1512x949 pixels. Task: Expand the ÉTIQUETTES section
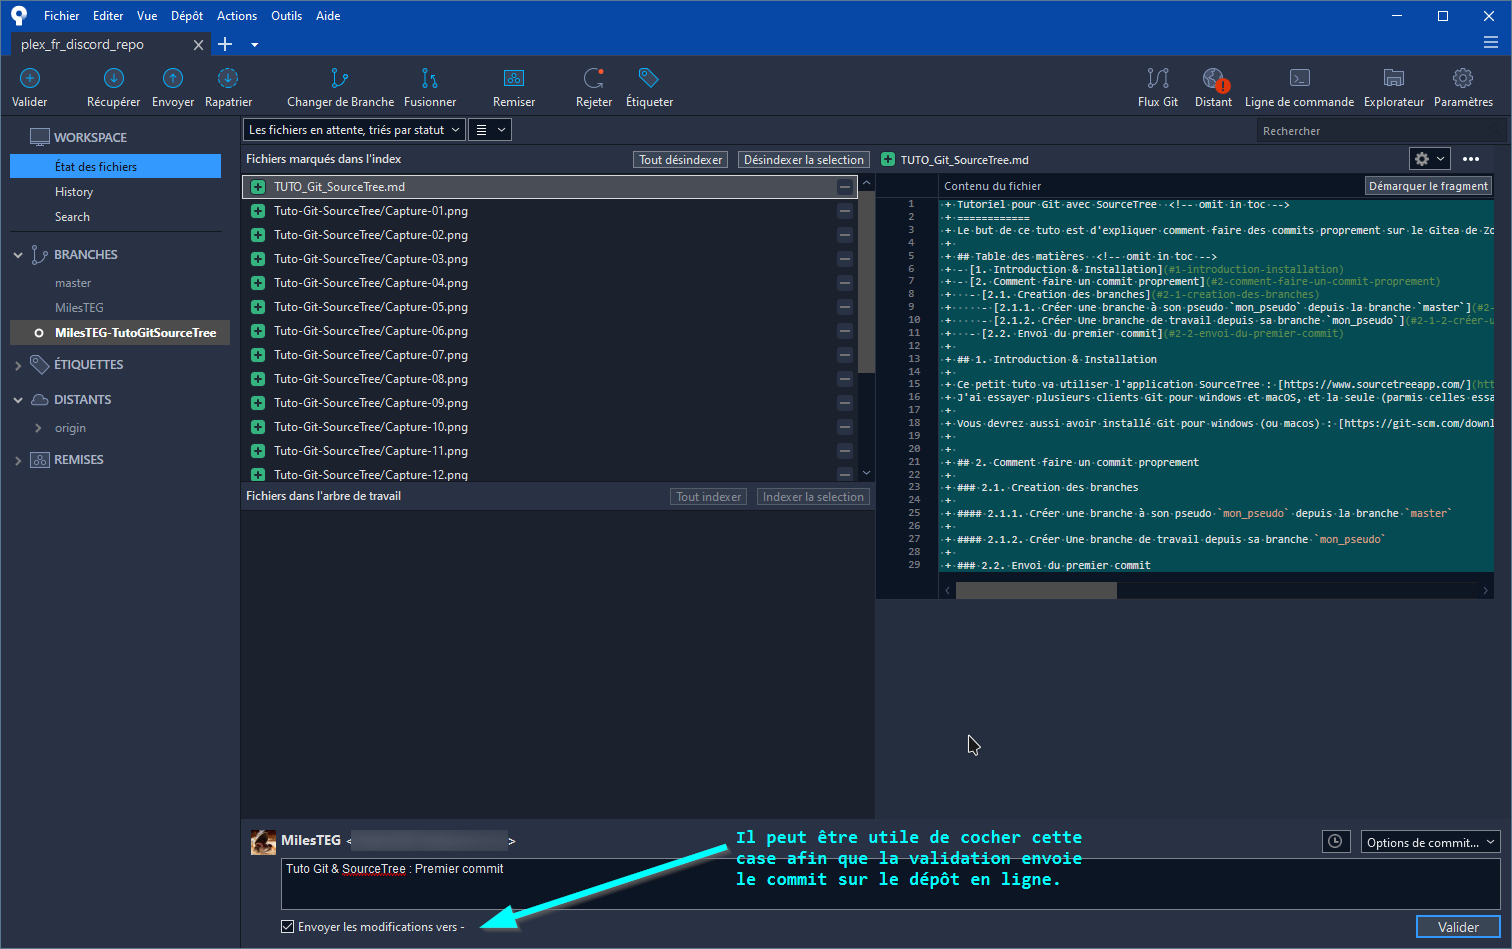coord(18,365)
